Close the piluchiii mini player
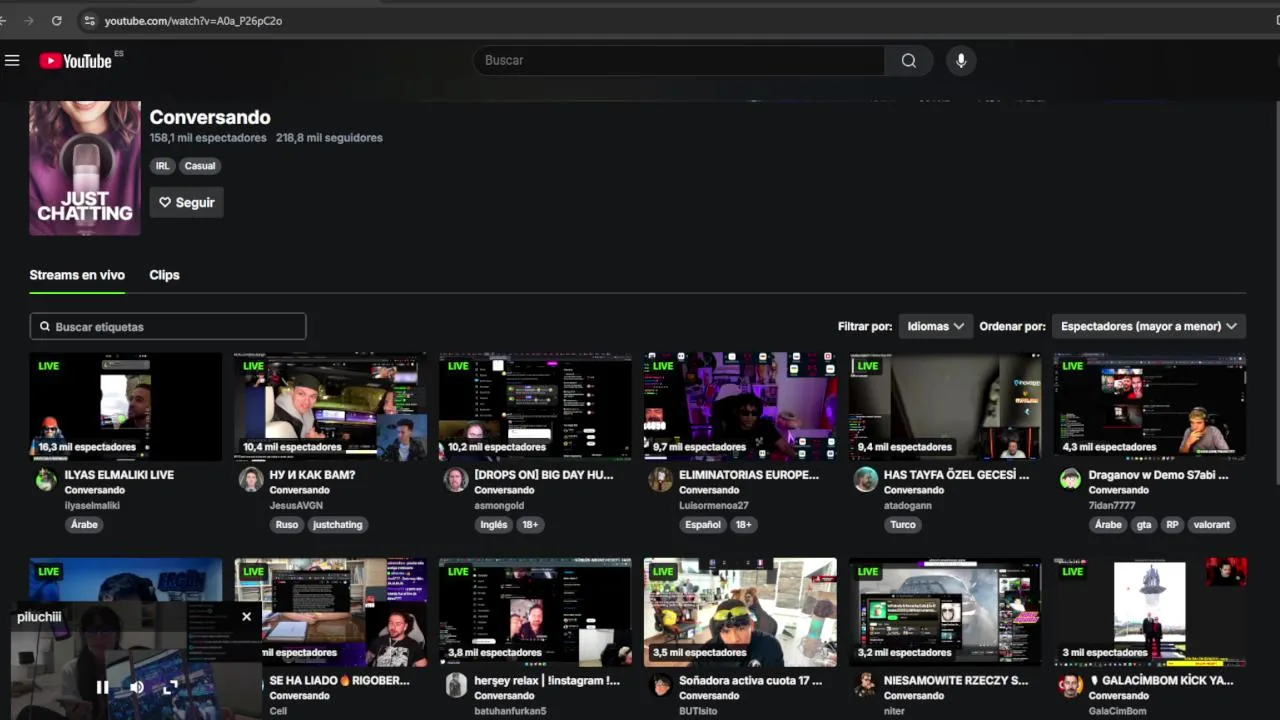 [x=246, y=617]
